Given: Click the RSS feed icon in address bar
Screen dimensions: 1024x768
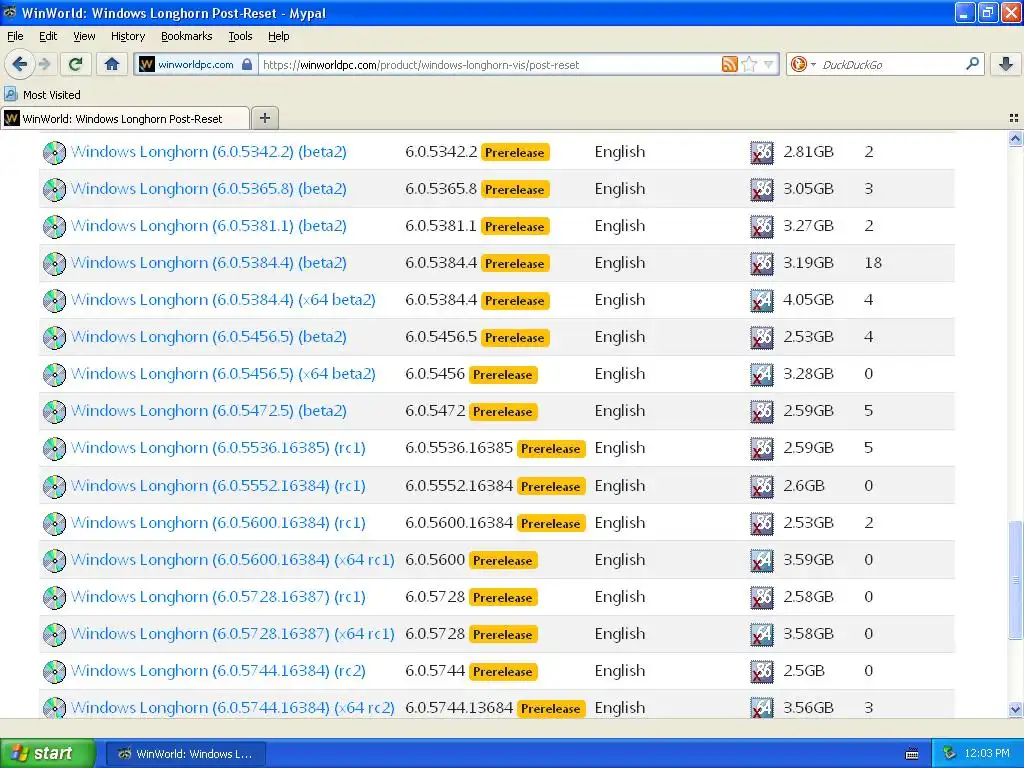Looking at the screenshot, I should click(729, 64).
